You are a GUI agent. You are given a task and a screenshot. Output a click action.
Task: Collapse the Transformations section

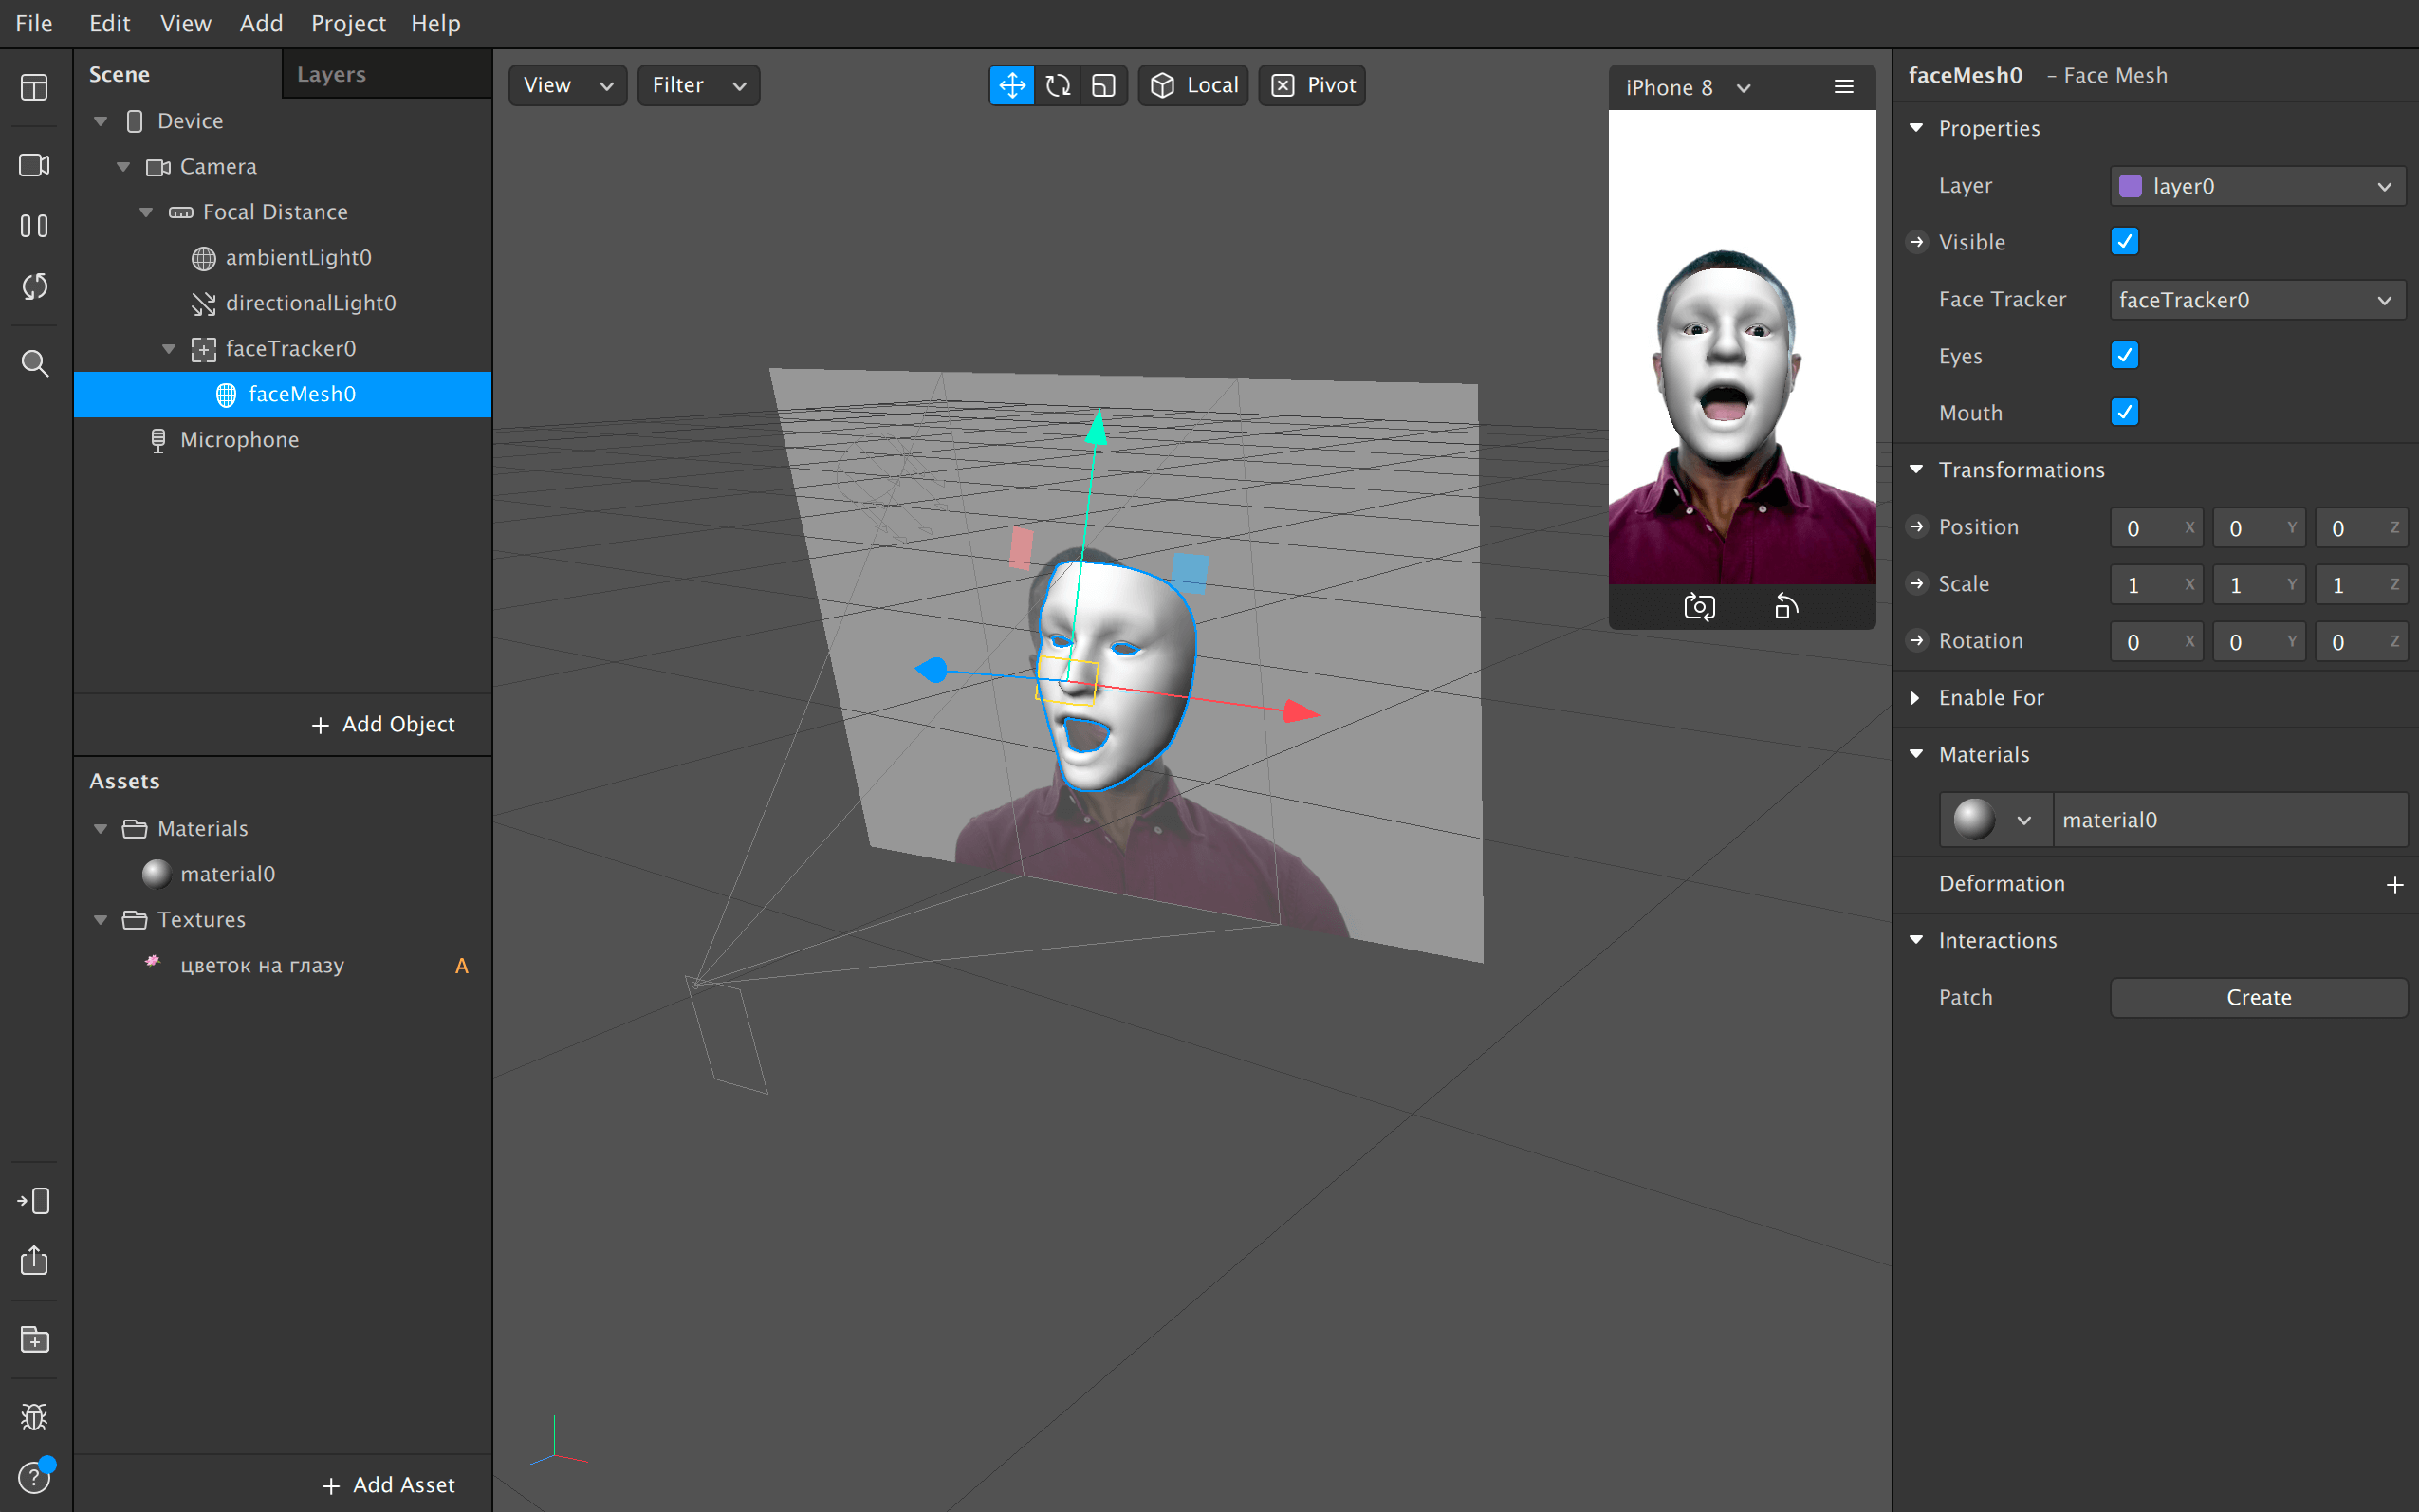coord(1916,470)
